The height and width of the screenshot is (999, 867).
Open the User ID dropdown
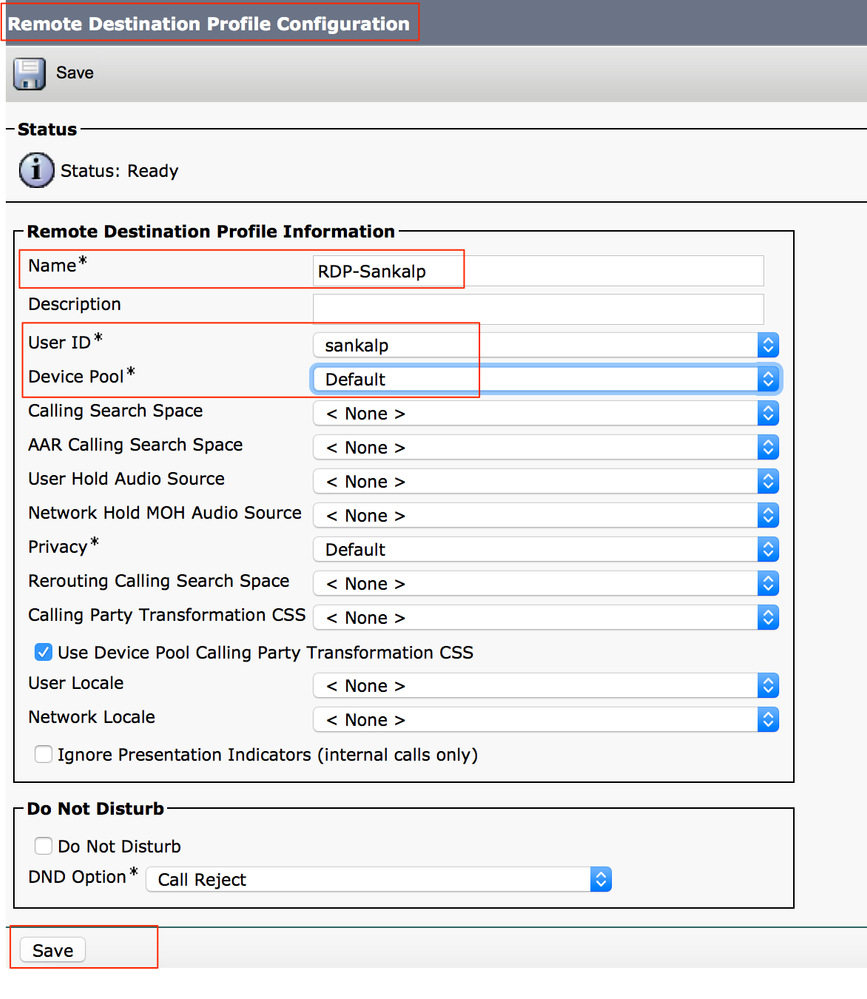(x=545, y=345)
